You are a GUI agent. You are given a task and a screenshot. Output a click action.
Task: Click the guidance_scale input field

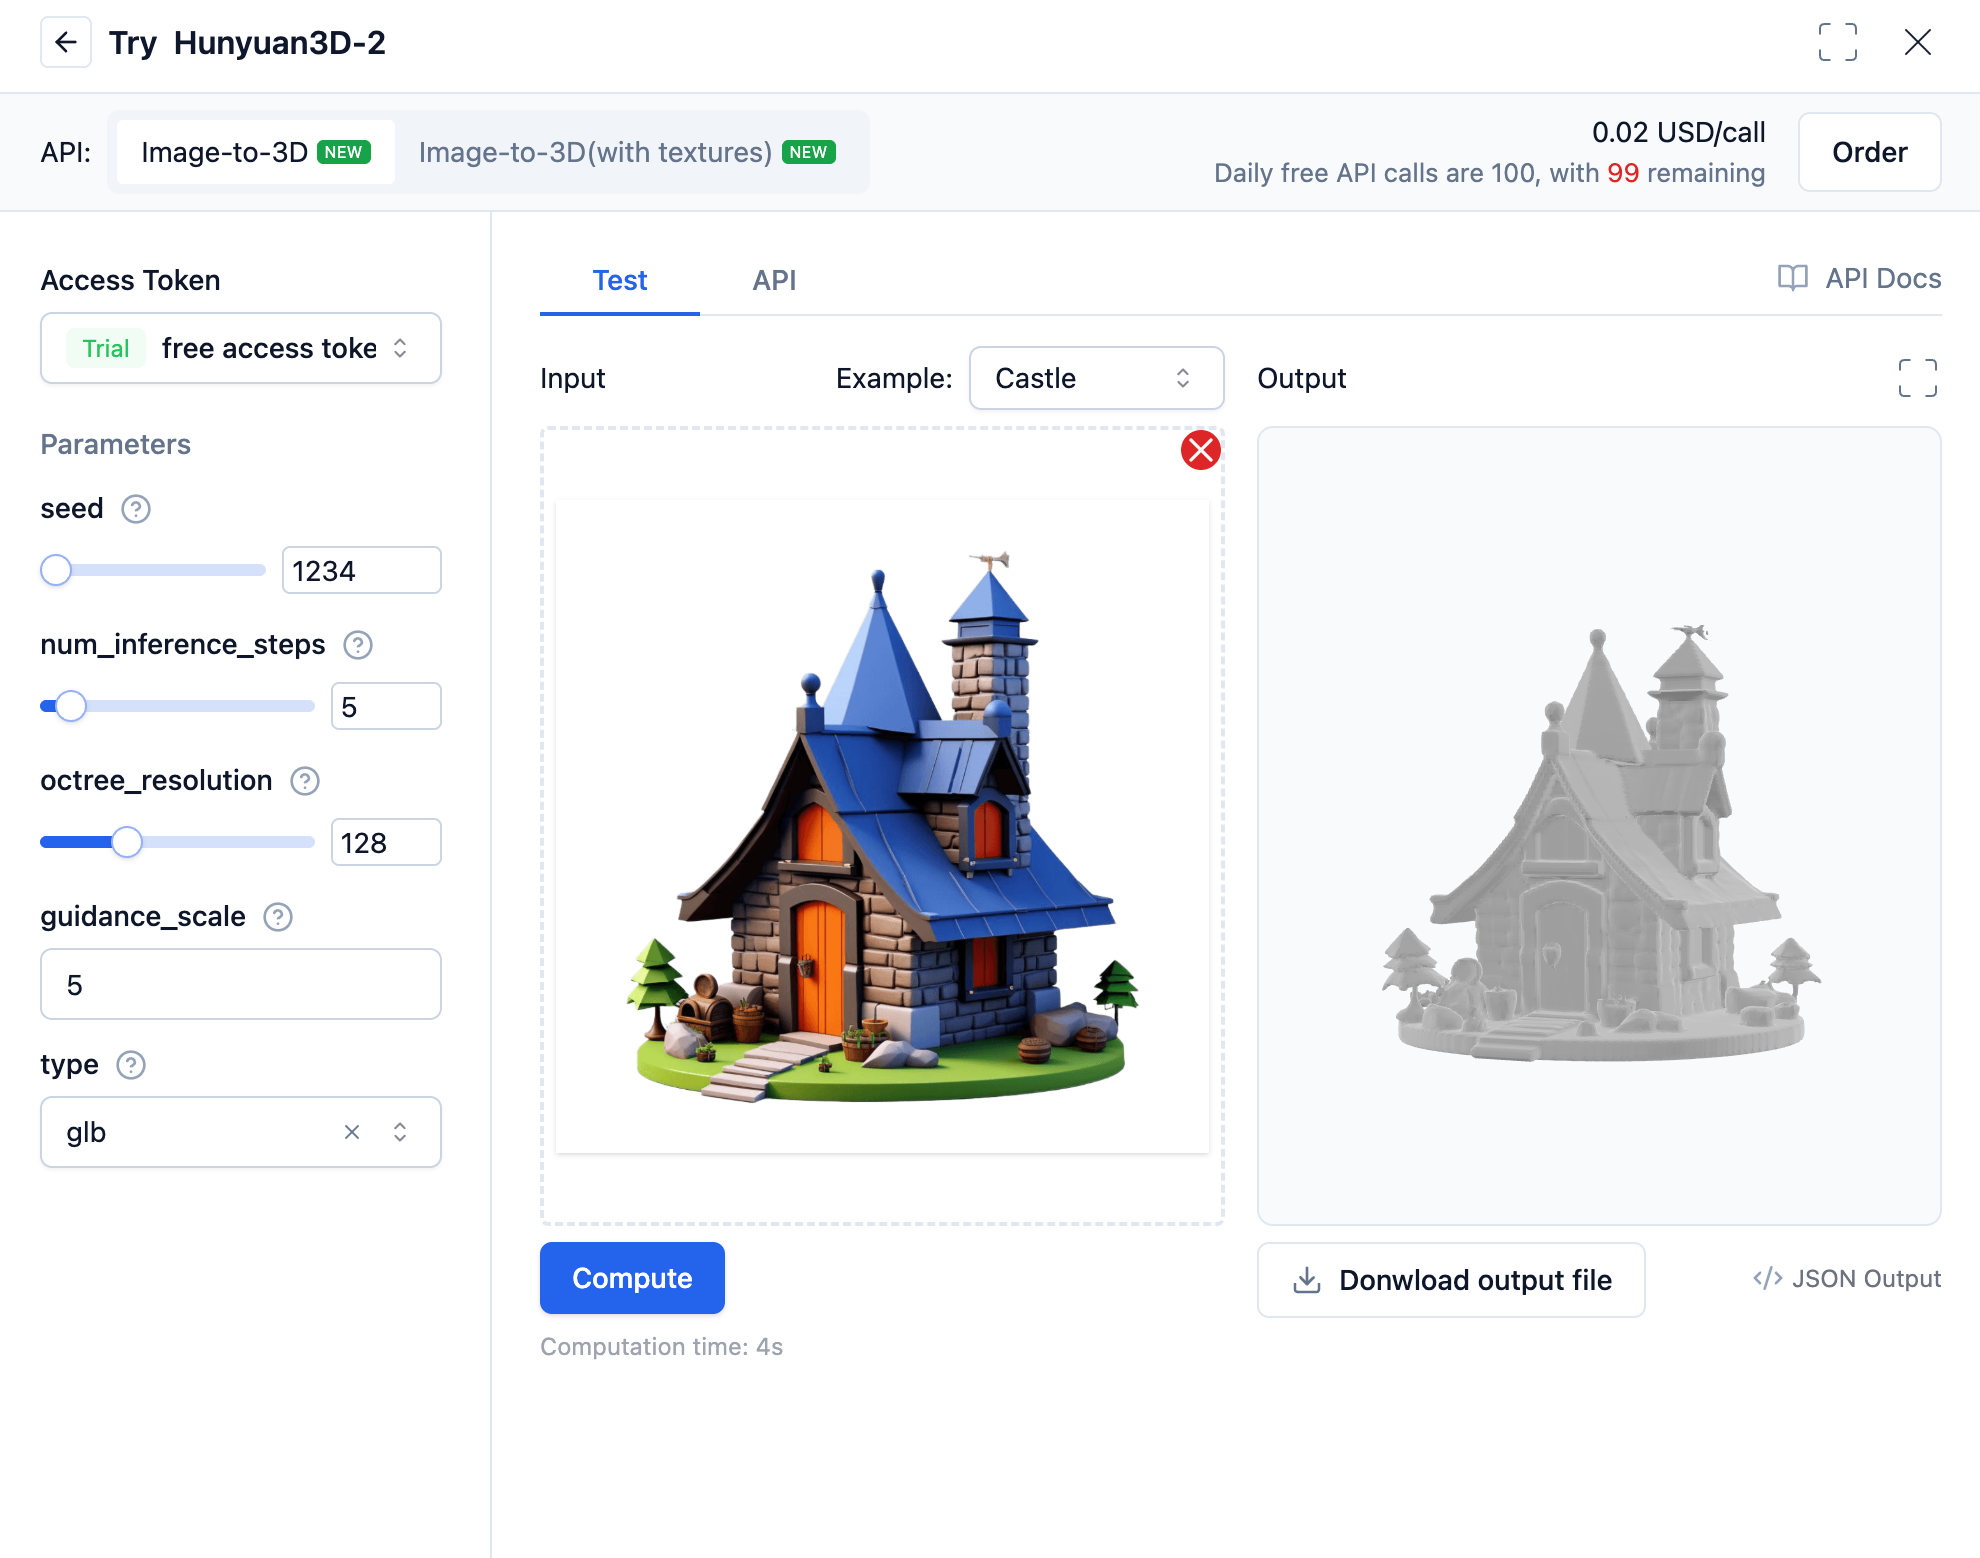(240, 984)
